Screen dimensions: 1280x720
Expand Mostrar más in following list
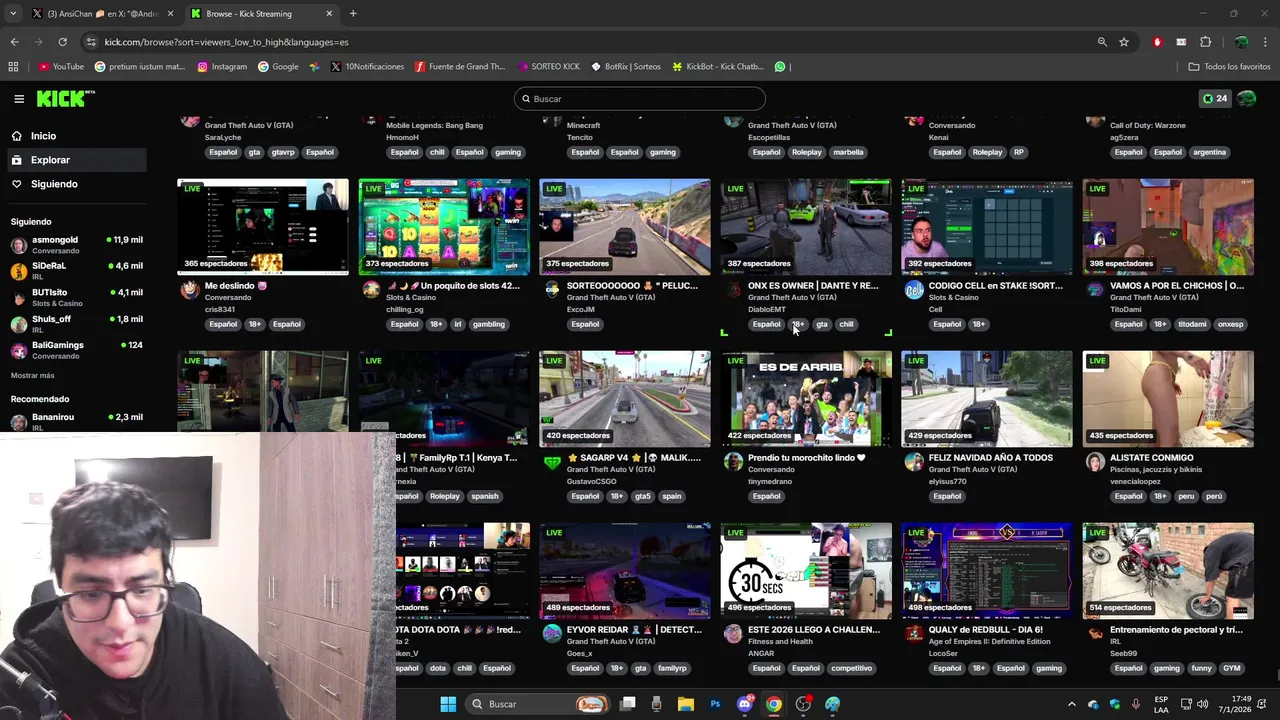[33, 376]
